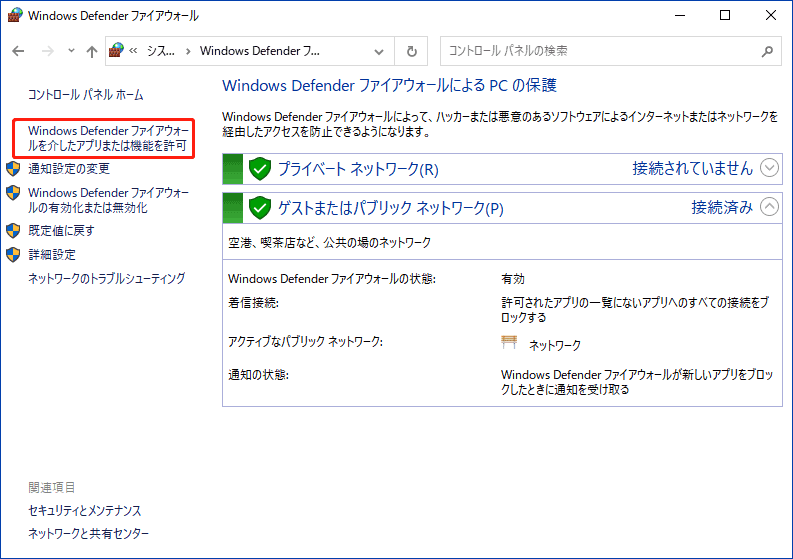Open 詳細設定 link
Viewport: 793px width, 559px height.
coord(52,254)
